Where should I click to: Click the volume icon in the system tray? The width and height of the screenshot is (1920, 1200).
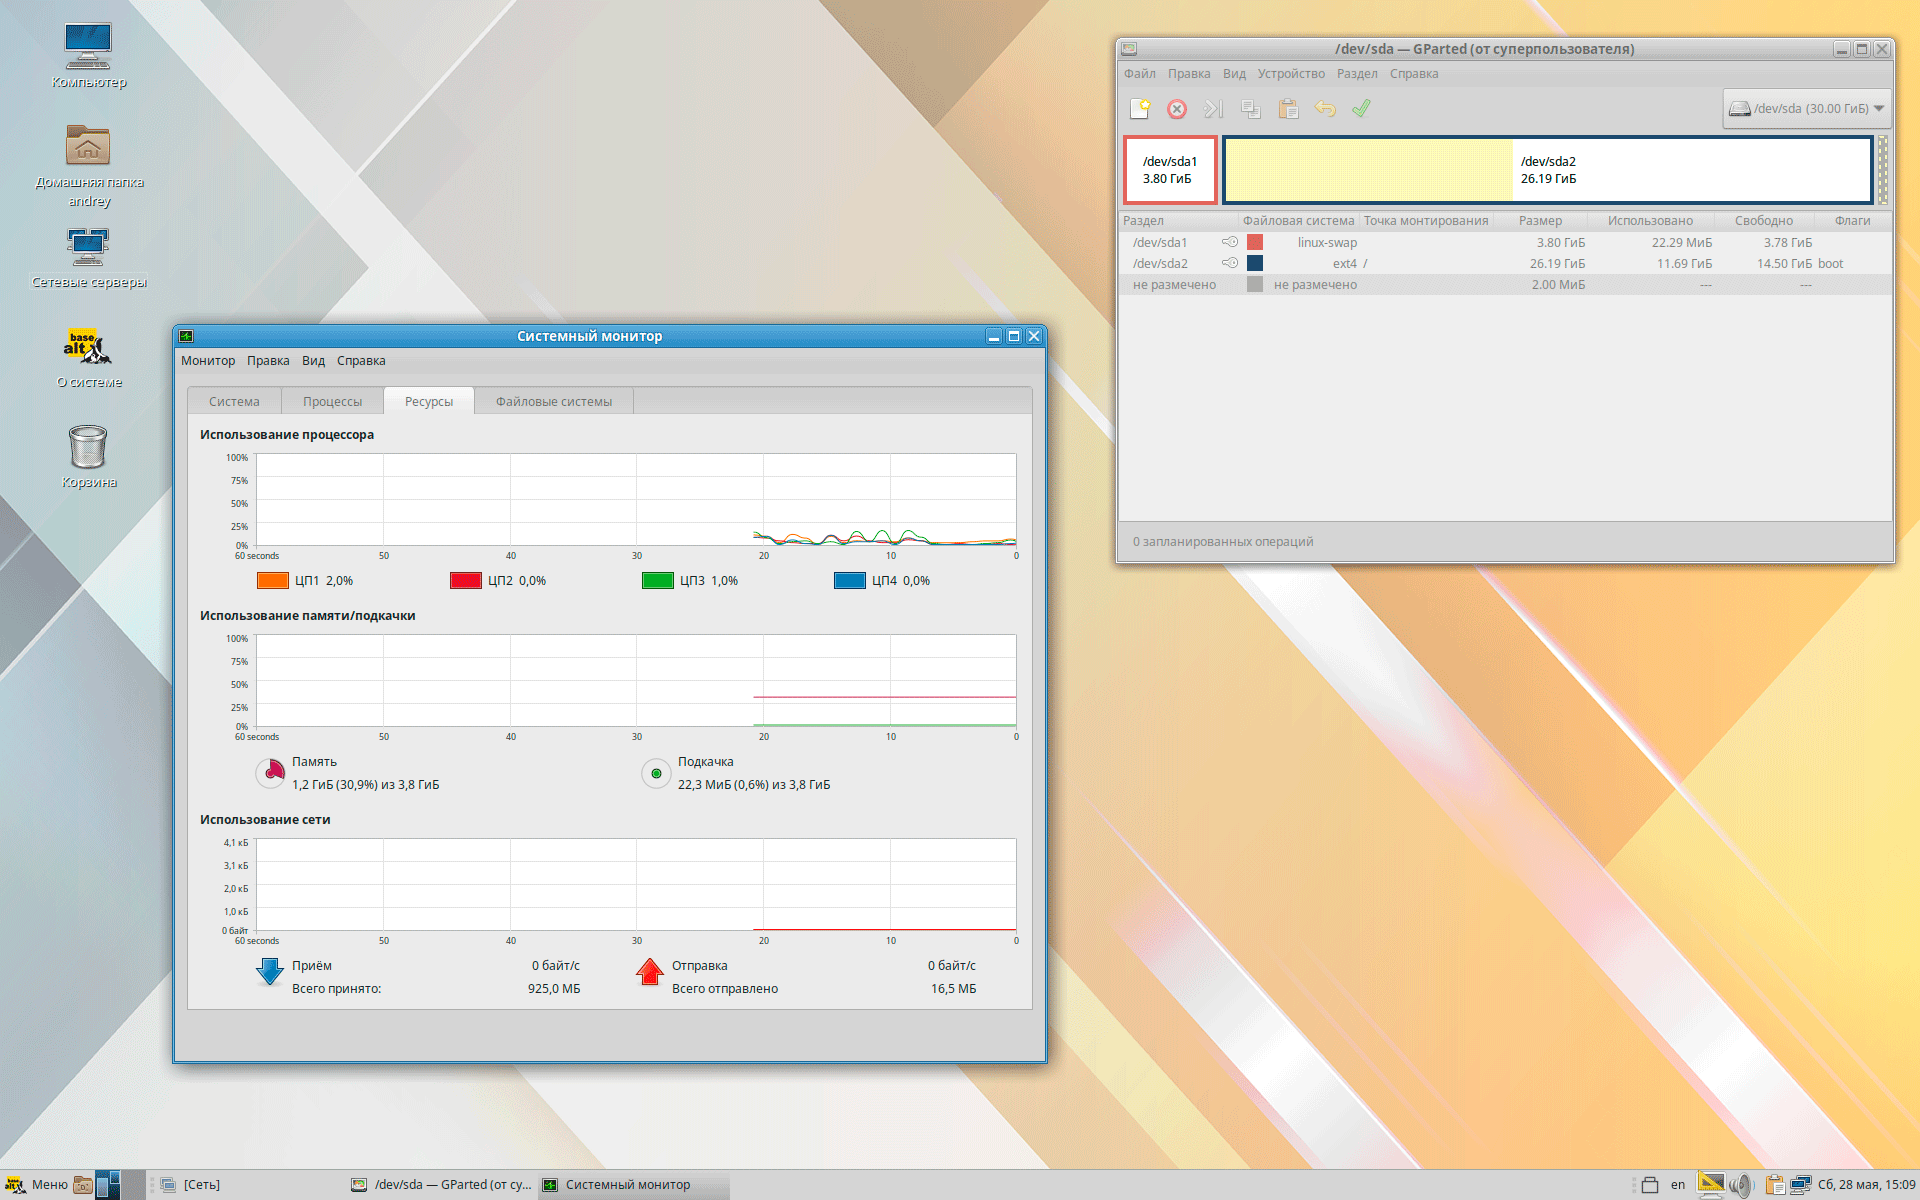[x=1741, y=1185]
